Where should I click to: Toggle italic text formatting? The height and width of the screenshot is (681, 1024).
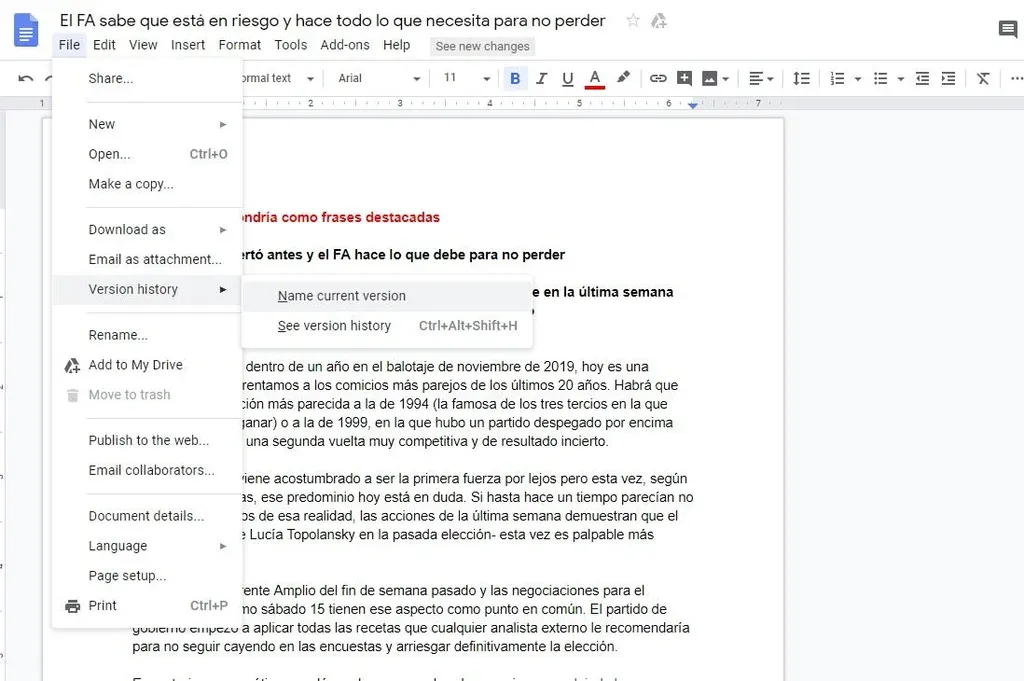click(x=542, y=78)
